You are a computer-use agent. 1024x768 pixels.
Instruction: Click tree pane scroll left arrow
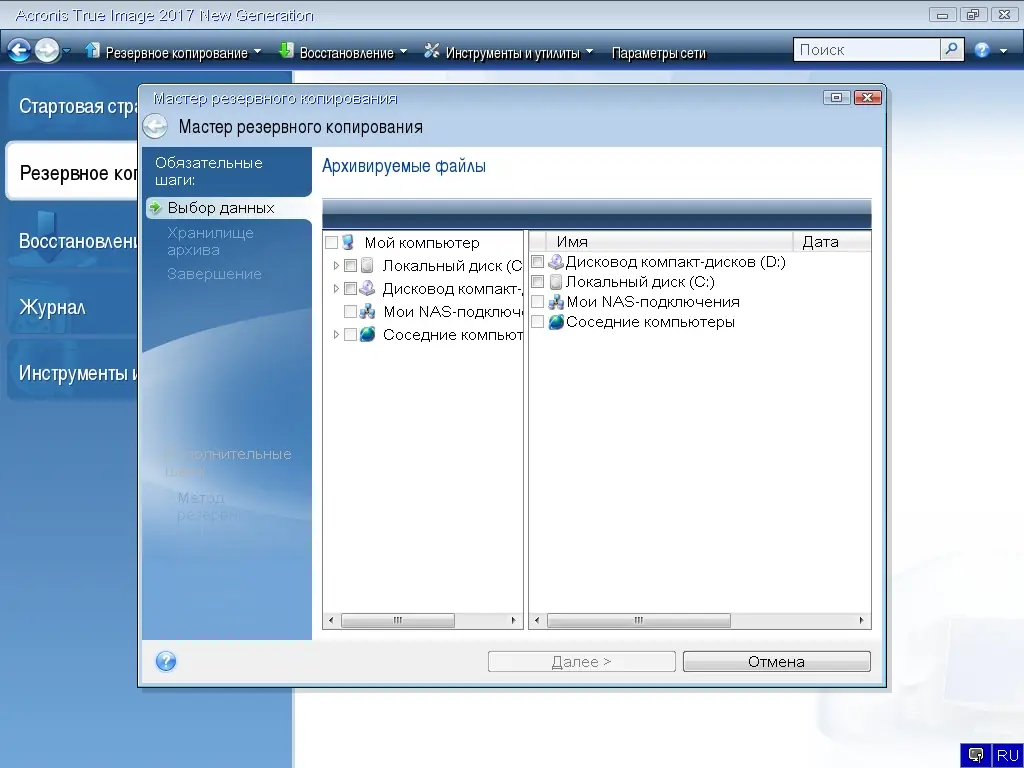(x=331, y=620)
